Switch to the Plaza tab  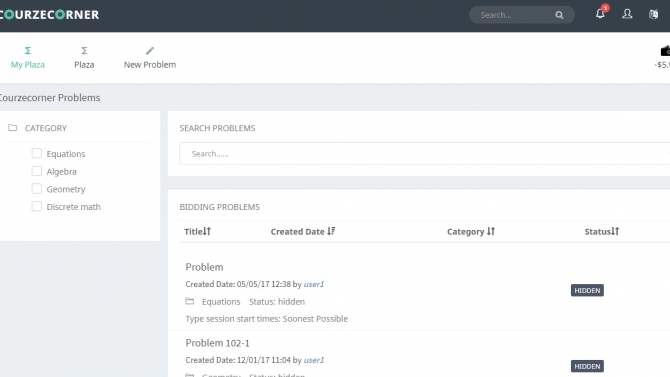(84, 57)
